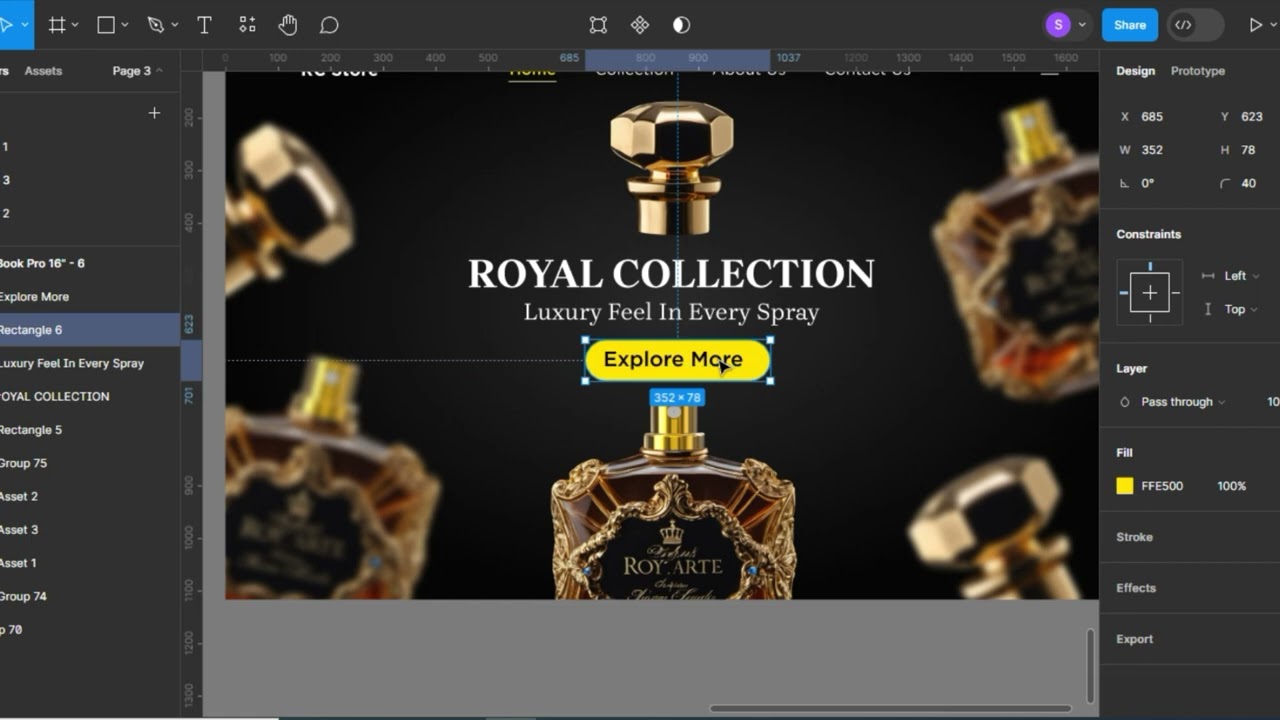Open Frame tool options dropdown arrow
The width and height of the screenshot is (1280, 720).
click(x=75, y=25)
